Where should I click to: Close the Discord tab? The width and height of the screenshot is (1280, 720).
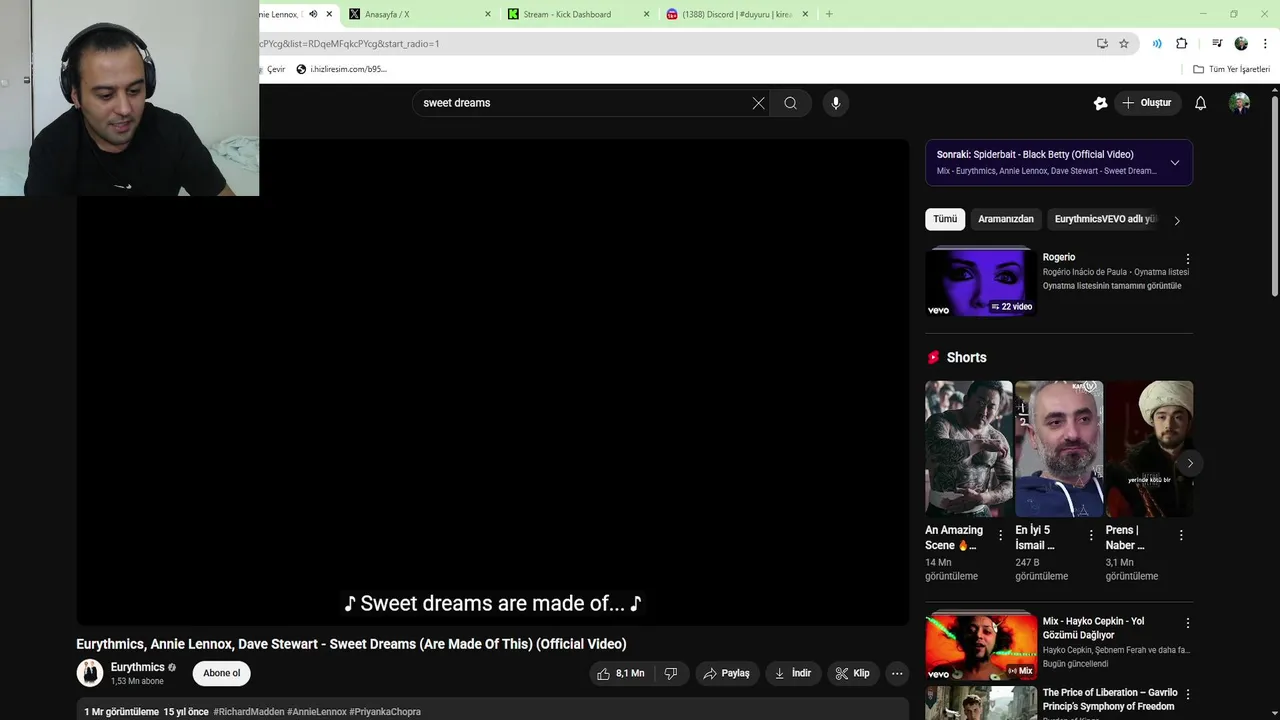tap(805, 14)
